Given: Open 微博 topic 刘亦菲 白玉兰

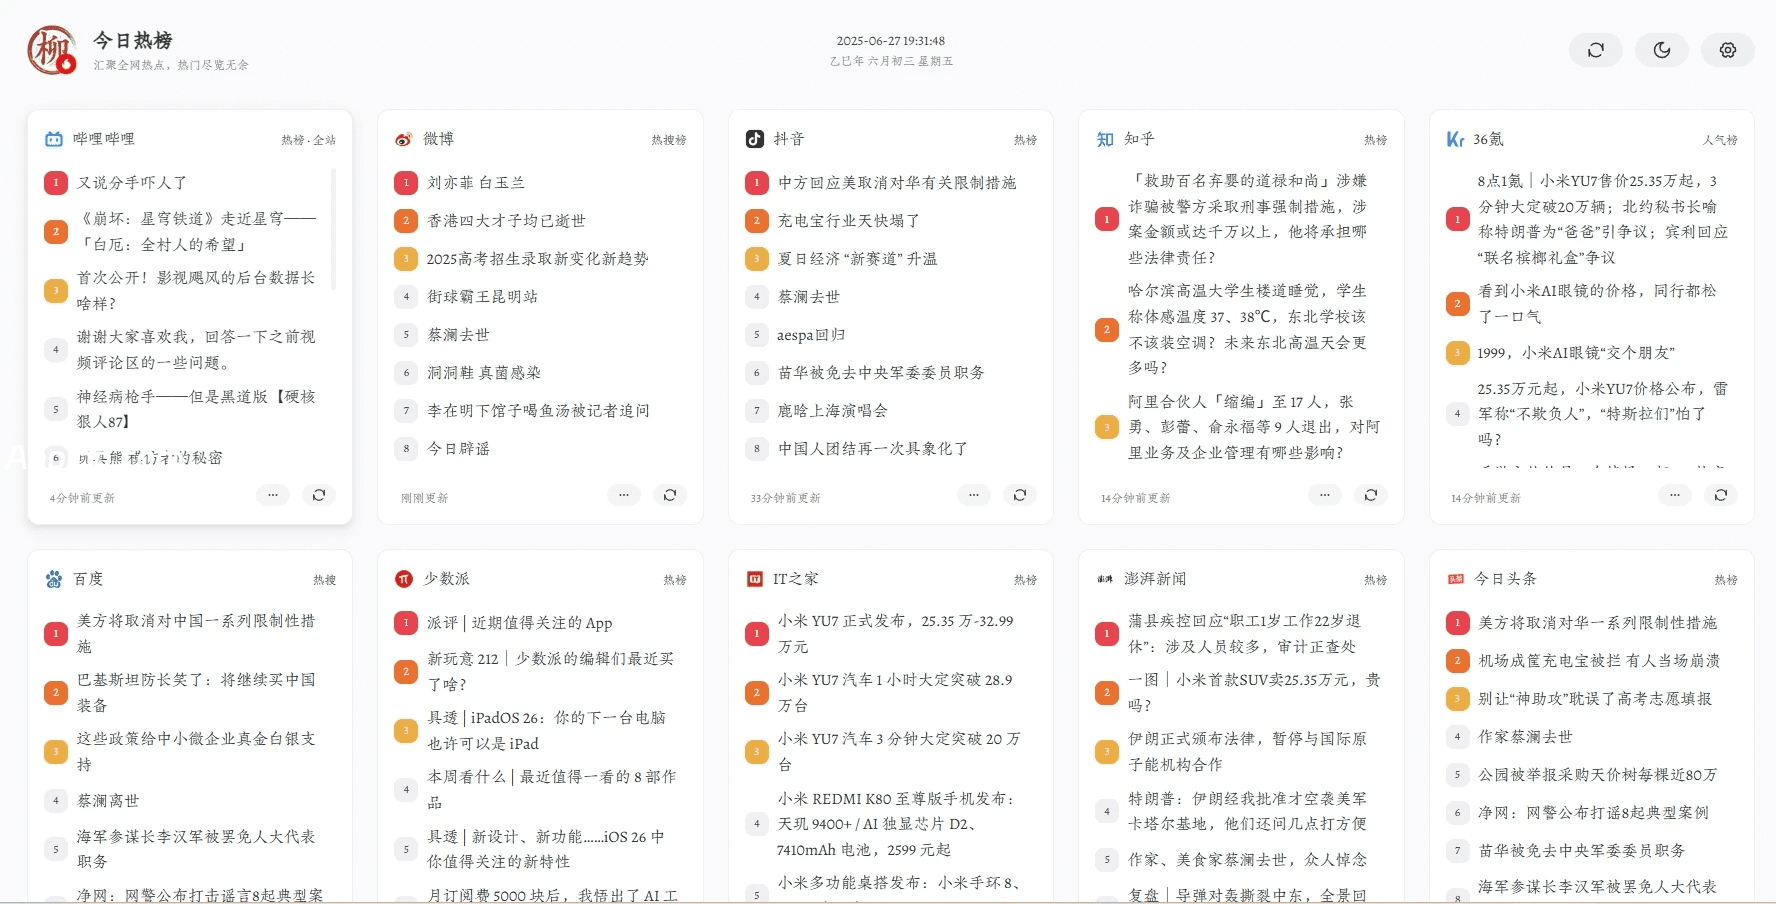Looking at the screenshot, I should click(476, 183).
